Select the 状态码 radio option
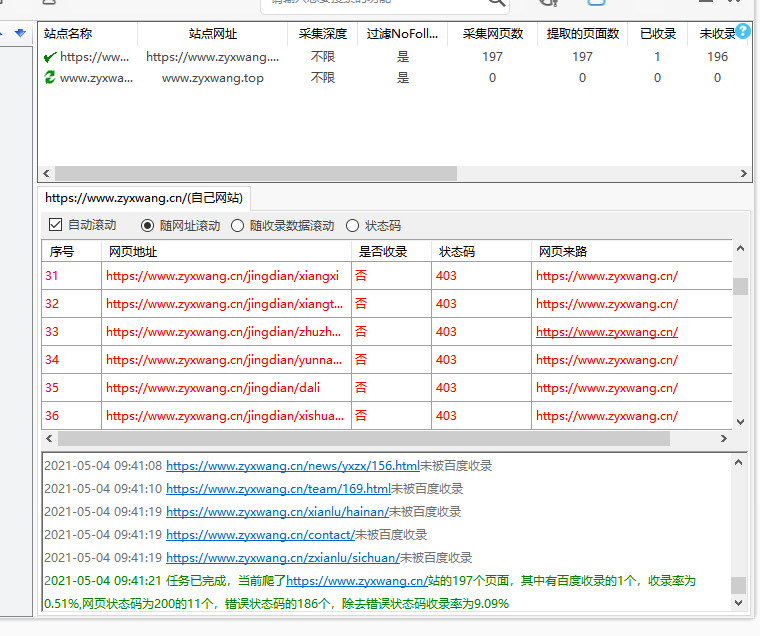Viewport: 760px width, 636px height. 353,226
